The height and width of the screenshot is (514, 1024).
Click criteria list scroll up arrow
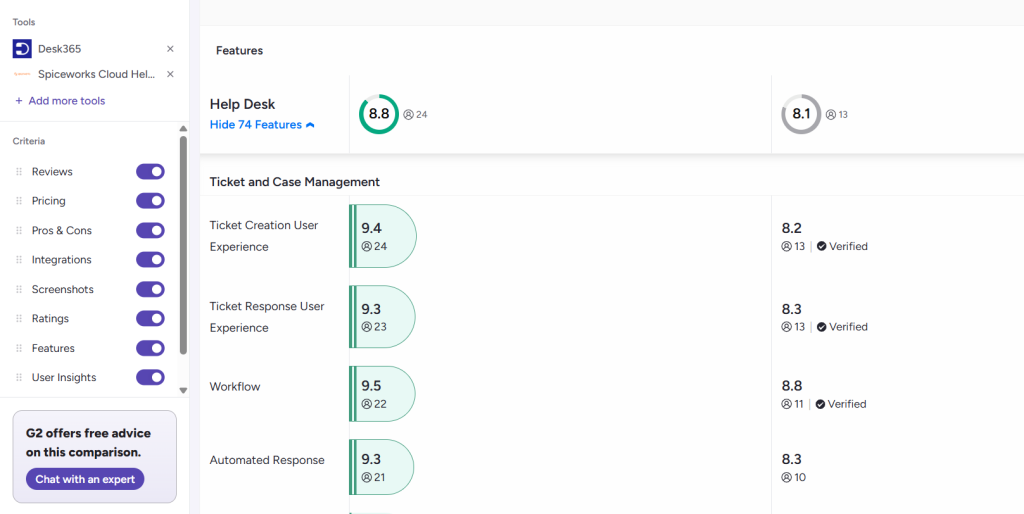(x=184, y=129)
